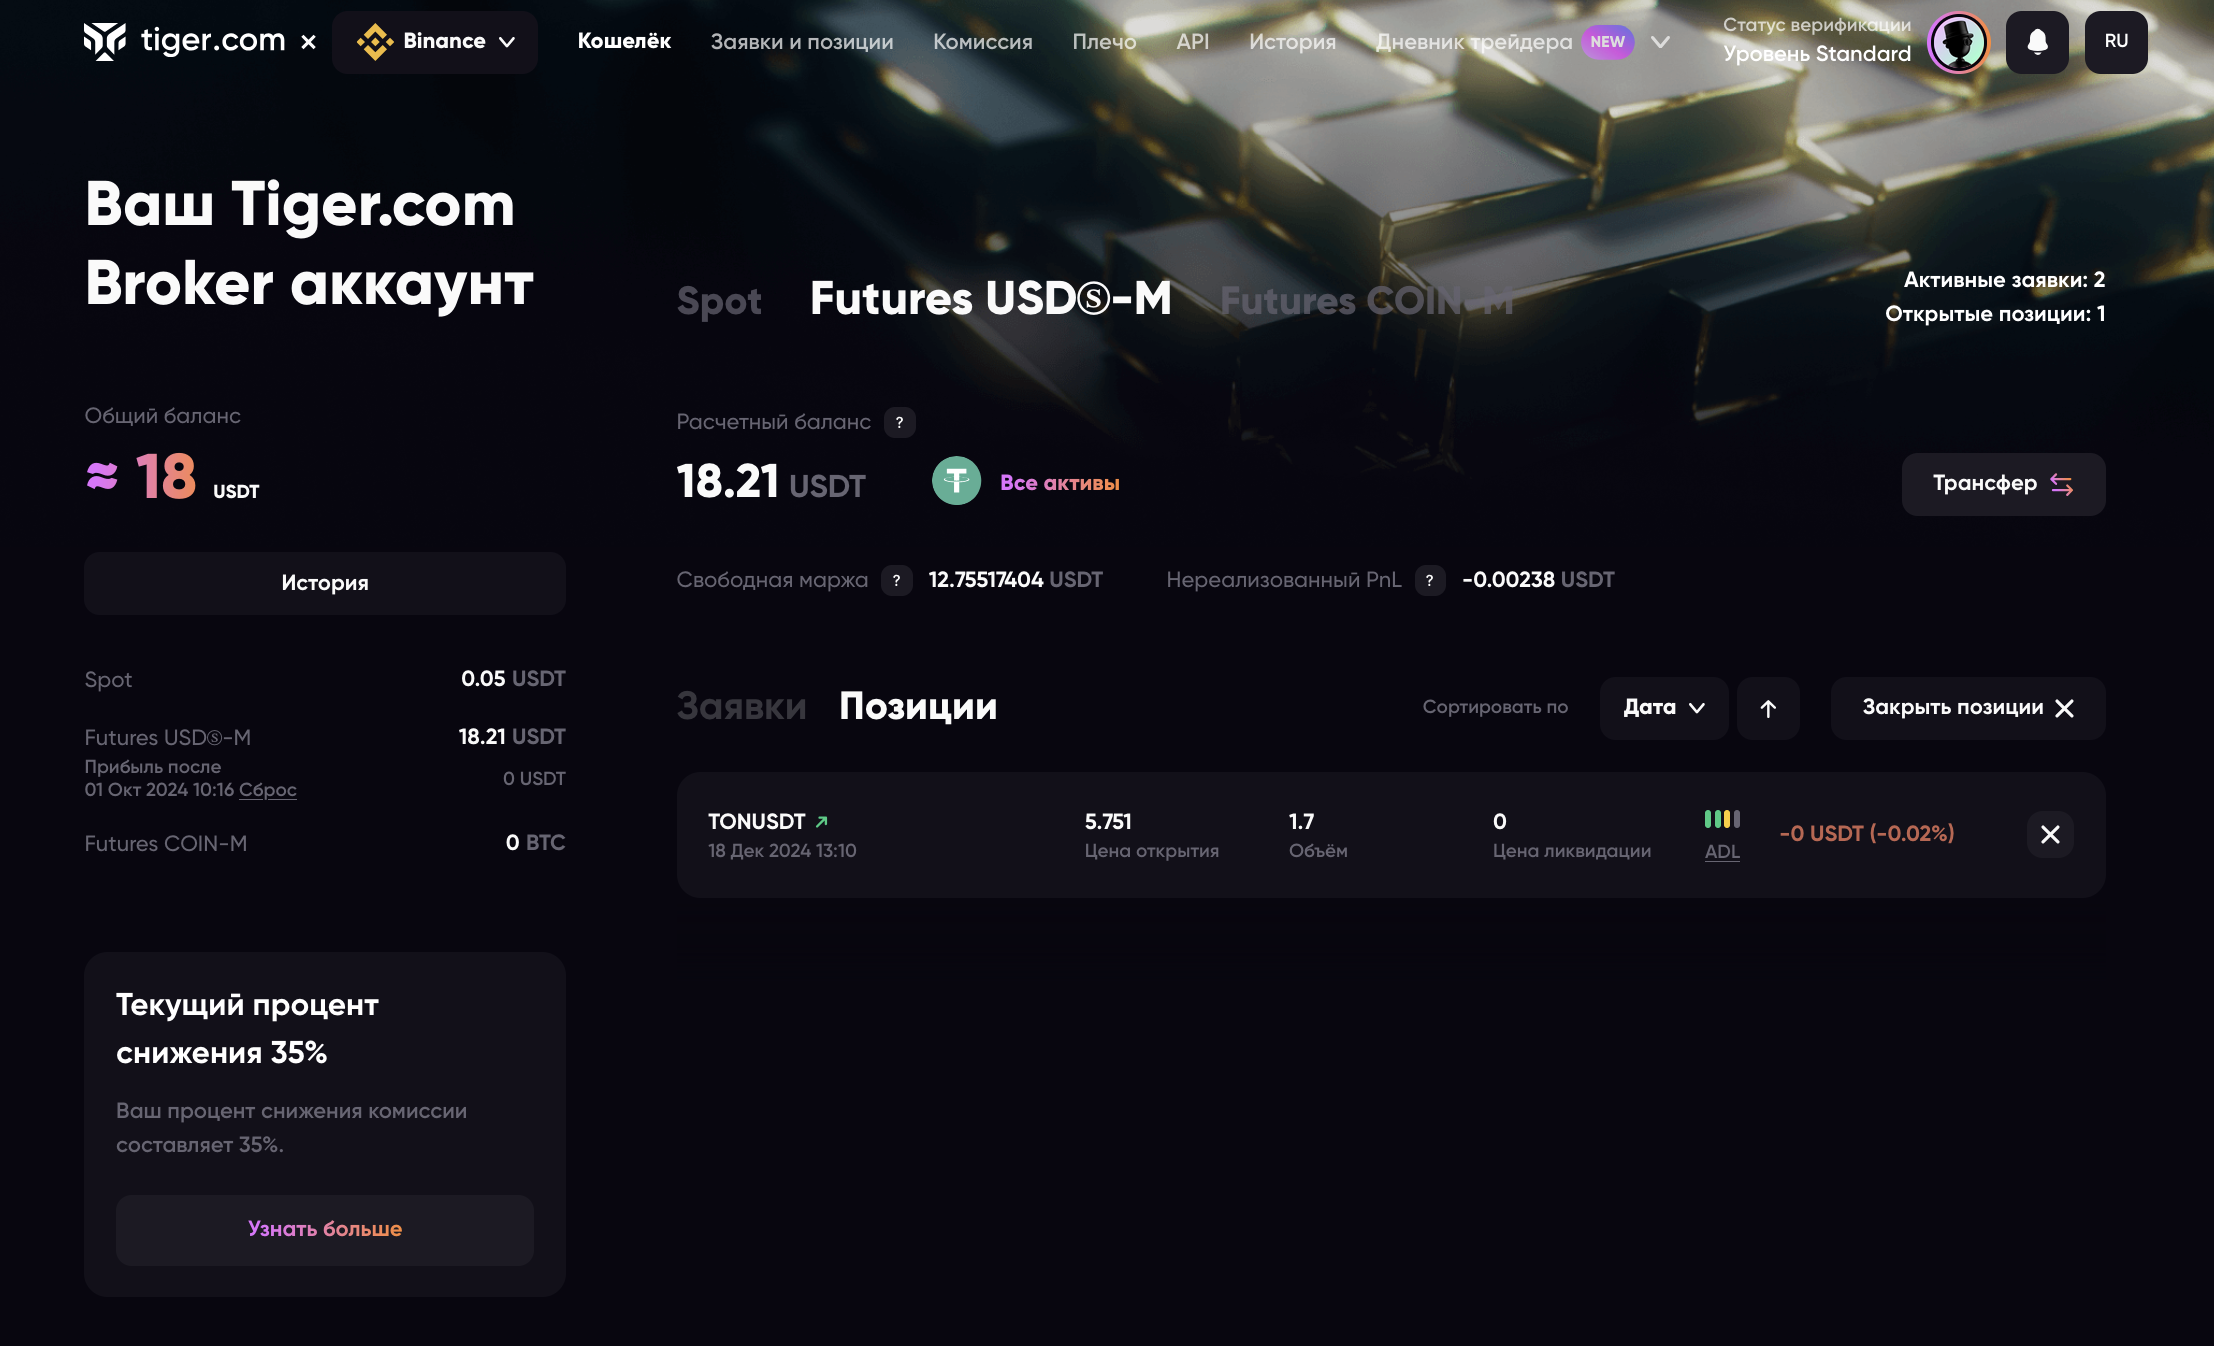Image resolution: width=2214 pixels, height=1346 pixels.
Task: Switch language via RU button
Action: click(2115, 42)
